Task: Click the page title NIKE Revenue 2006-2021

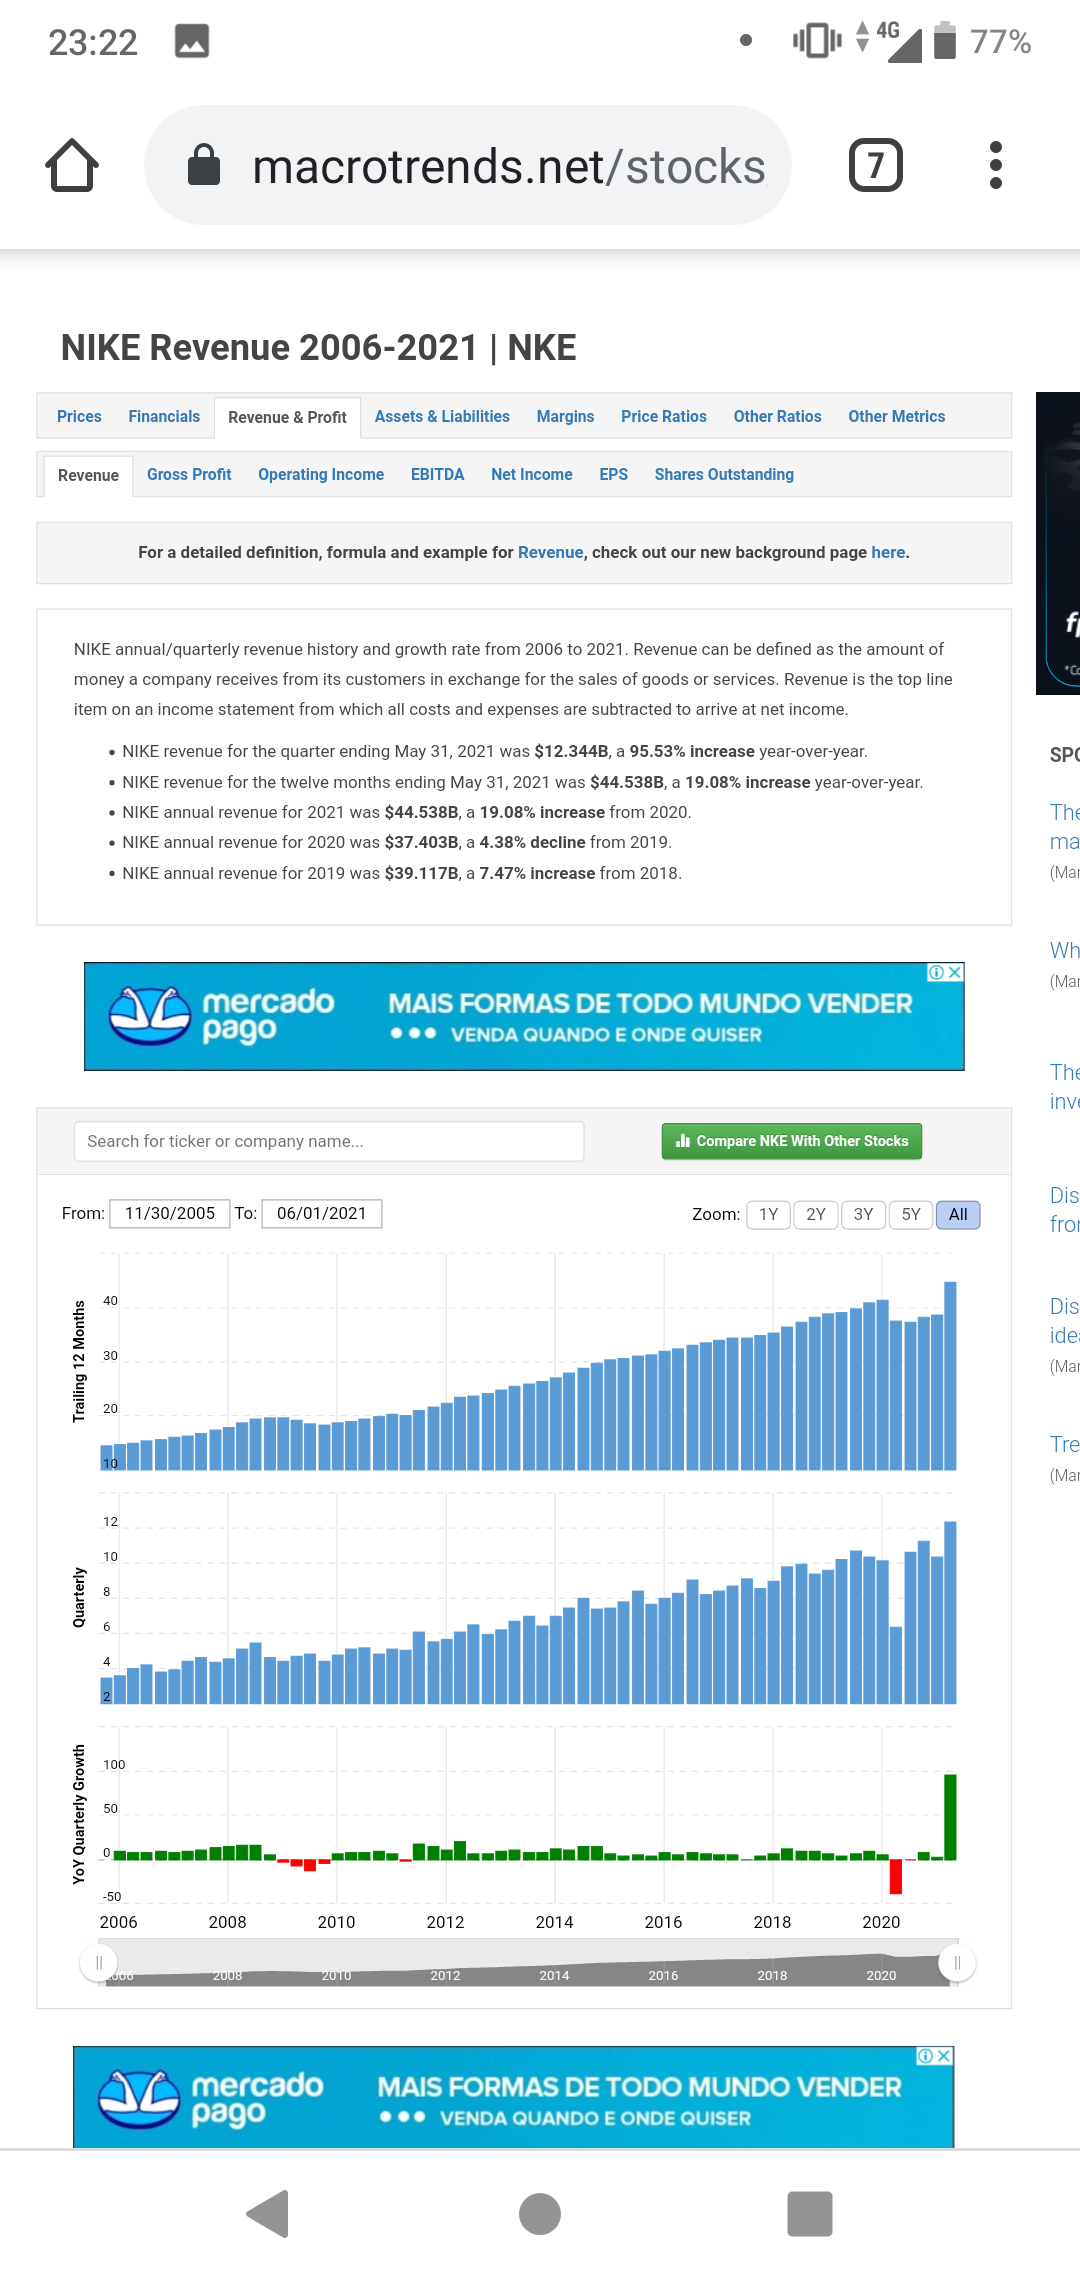Action: click(x=319, y=348)
